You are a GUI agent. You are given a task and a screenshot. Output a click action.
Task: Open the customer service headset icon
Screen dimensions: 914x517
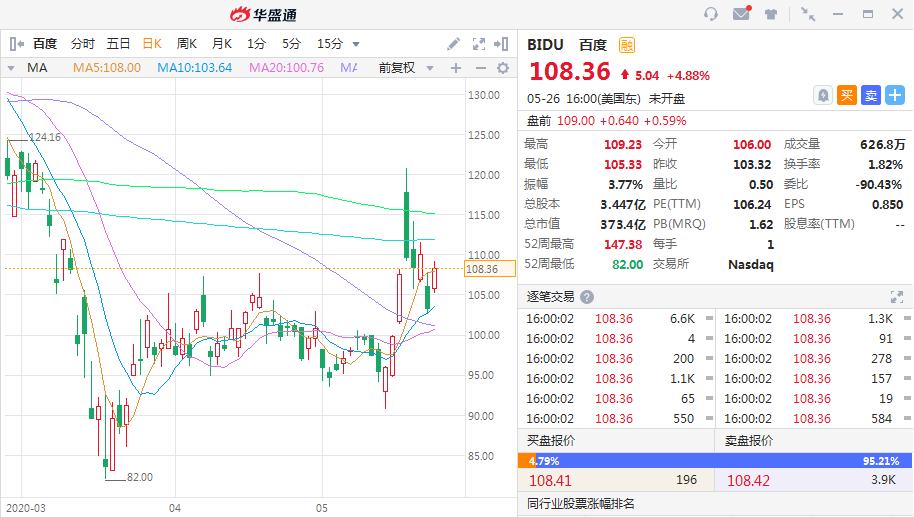coord(711,14)
